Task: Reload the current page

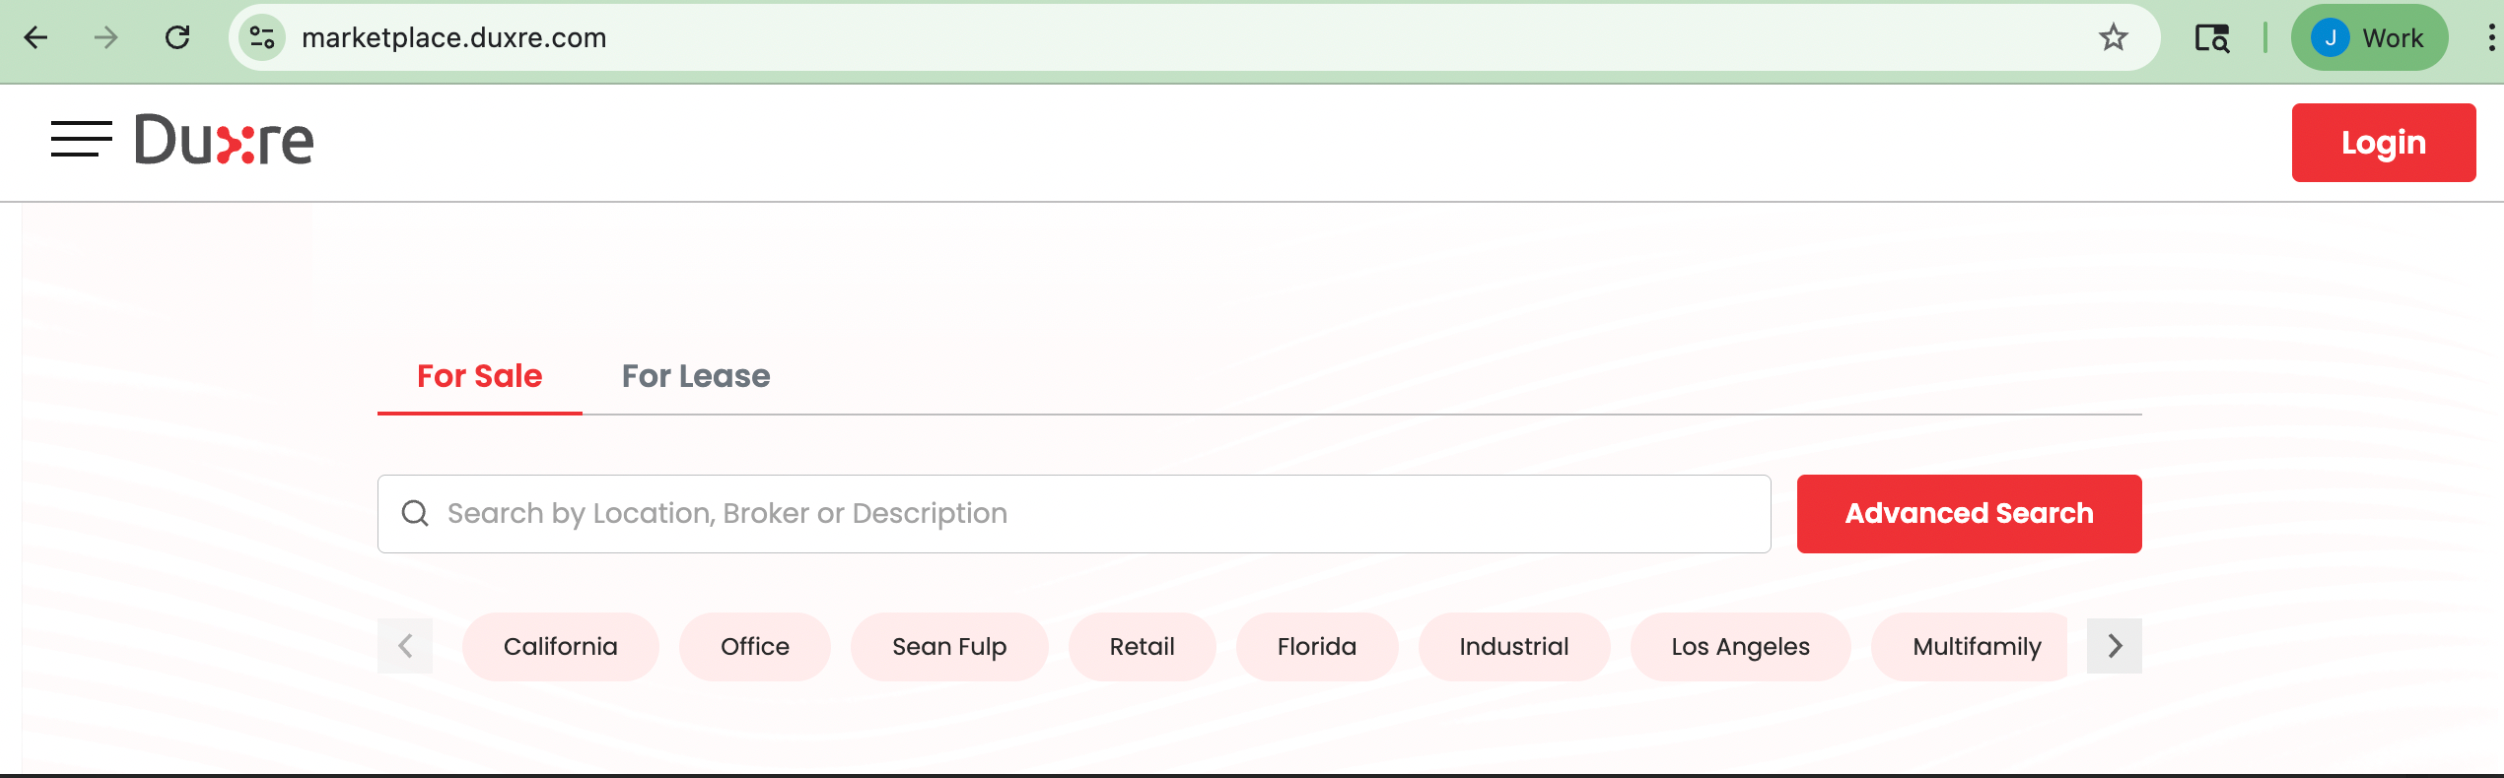Action: pos(178,38)
